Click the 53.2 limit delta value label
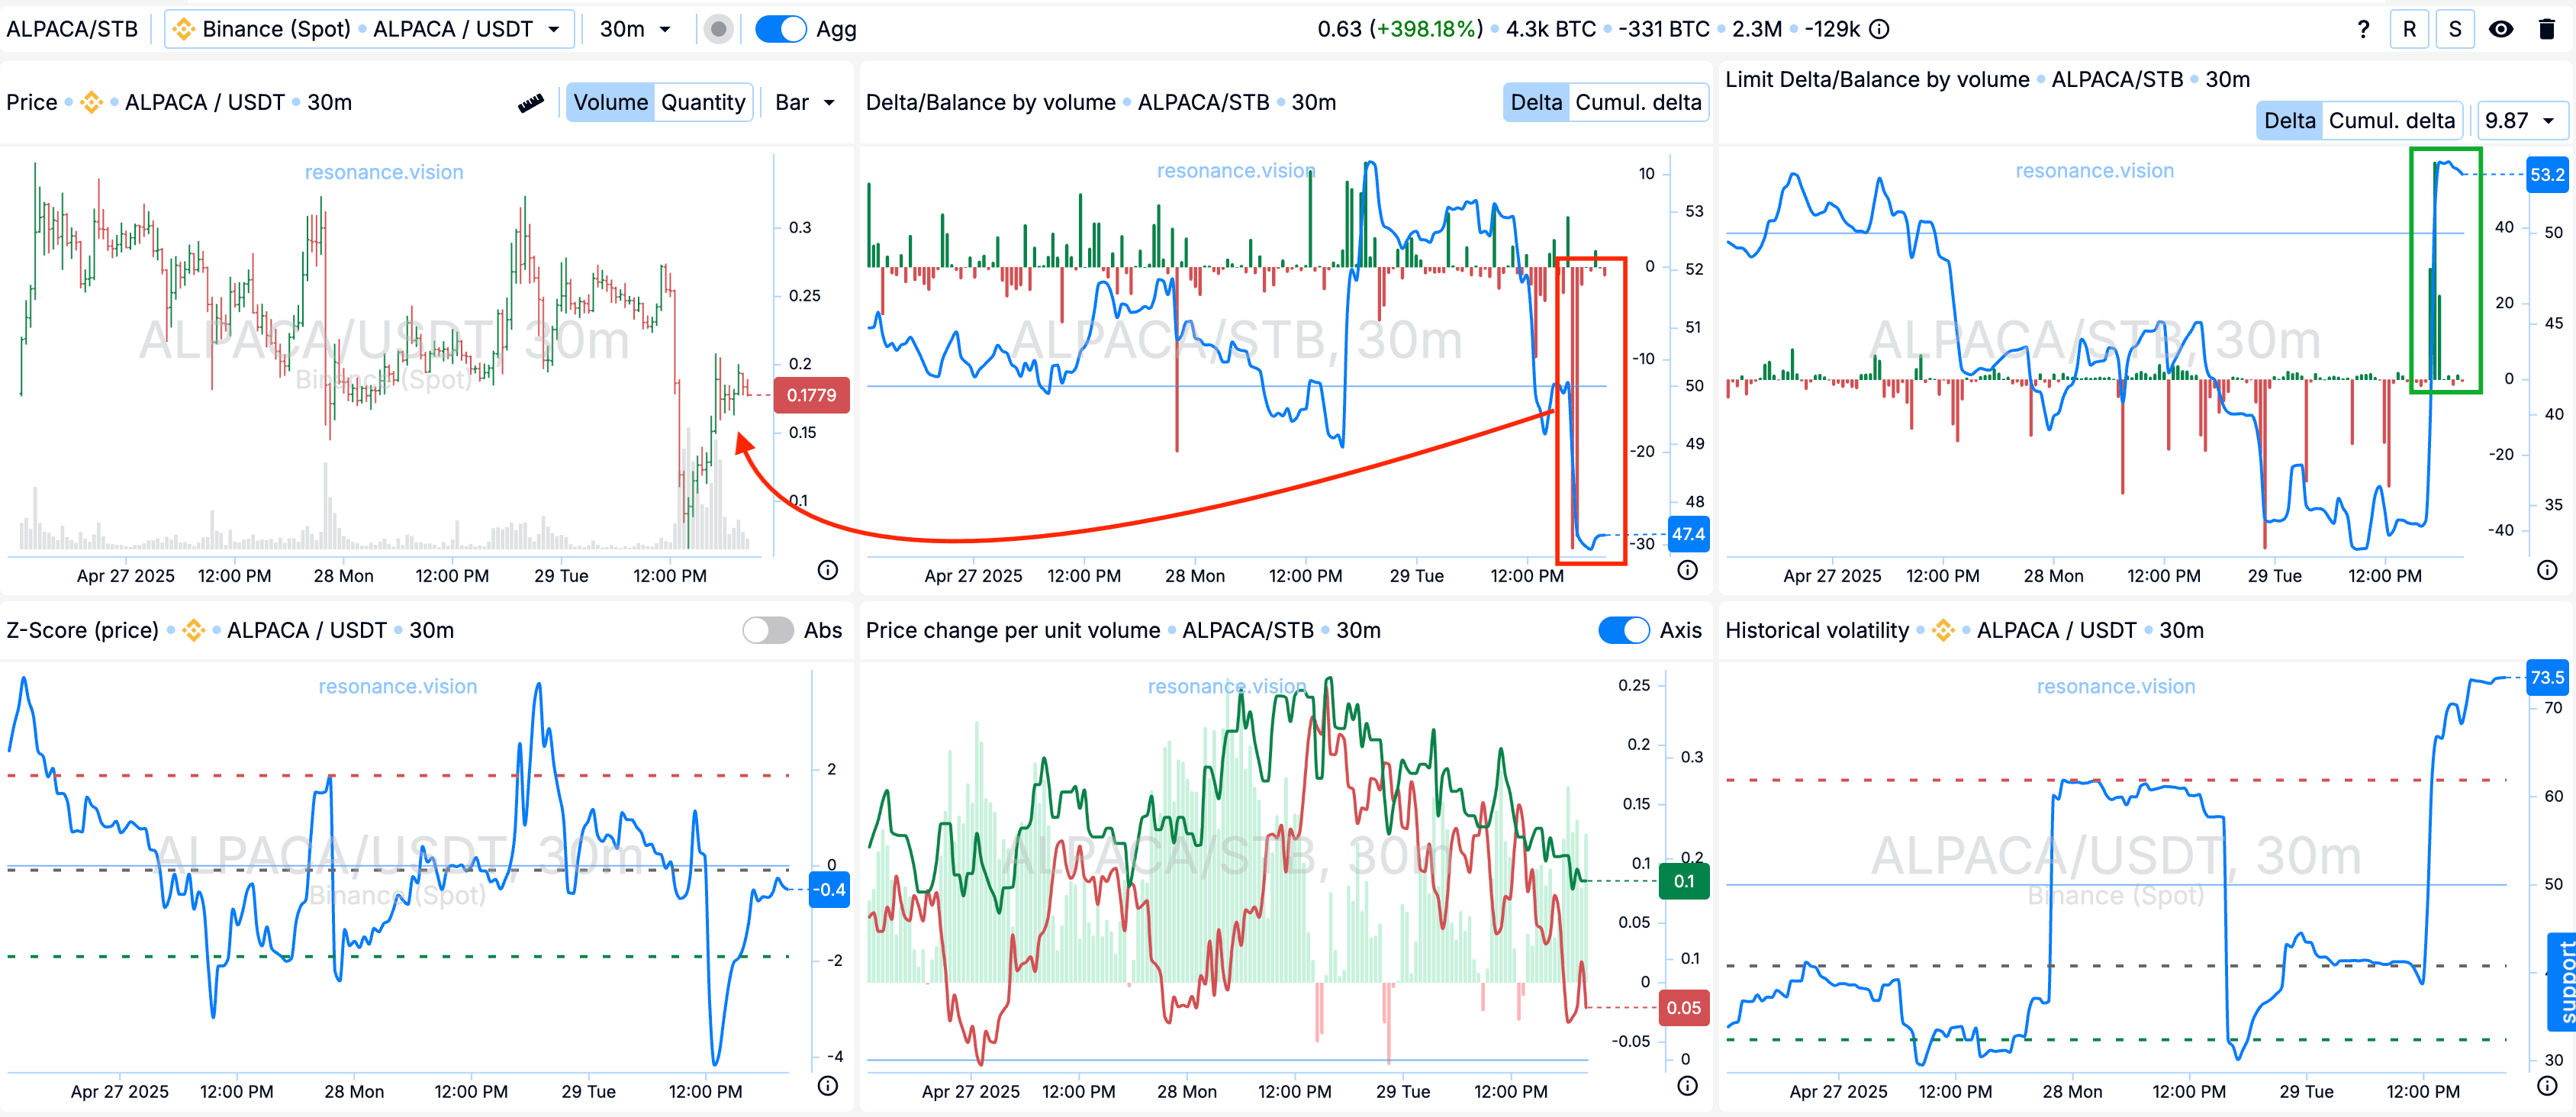2576x1117 pixels. 2546,174
